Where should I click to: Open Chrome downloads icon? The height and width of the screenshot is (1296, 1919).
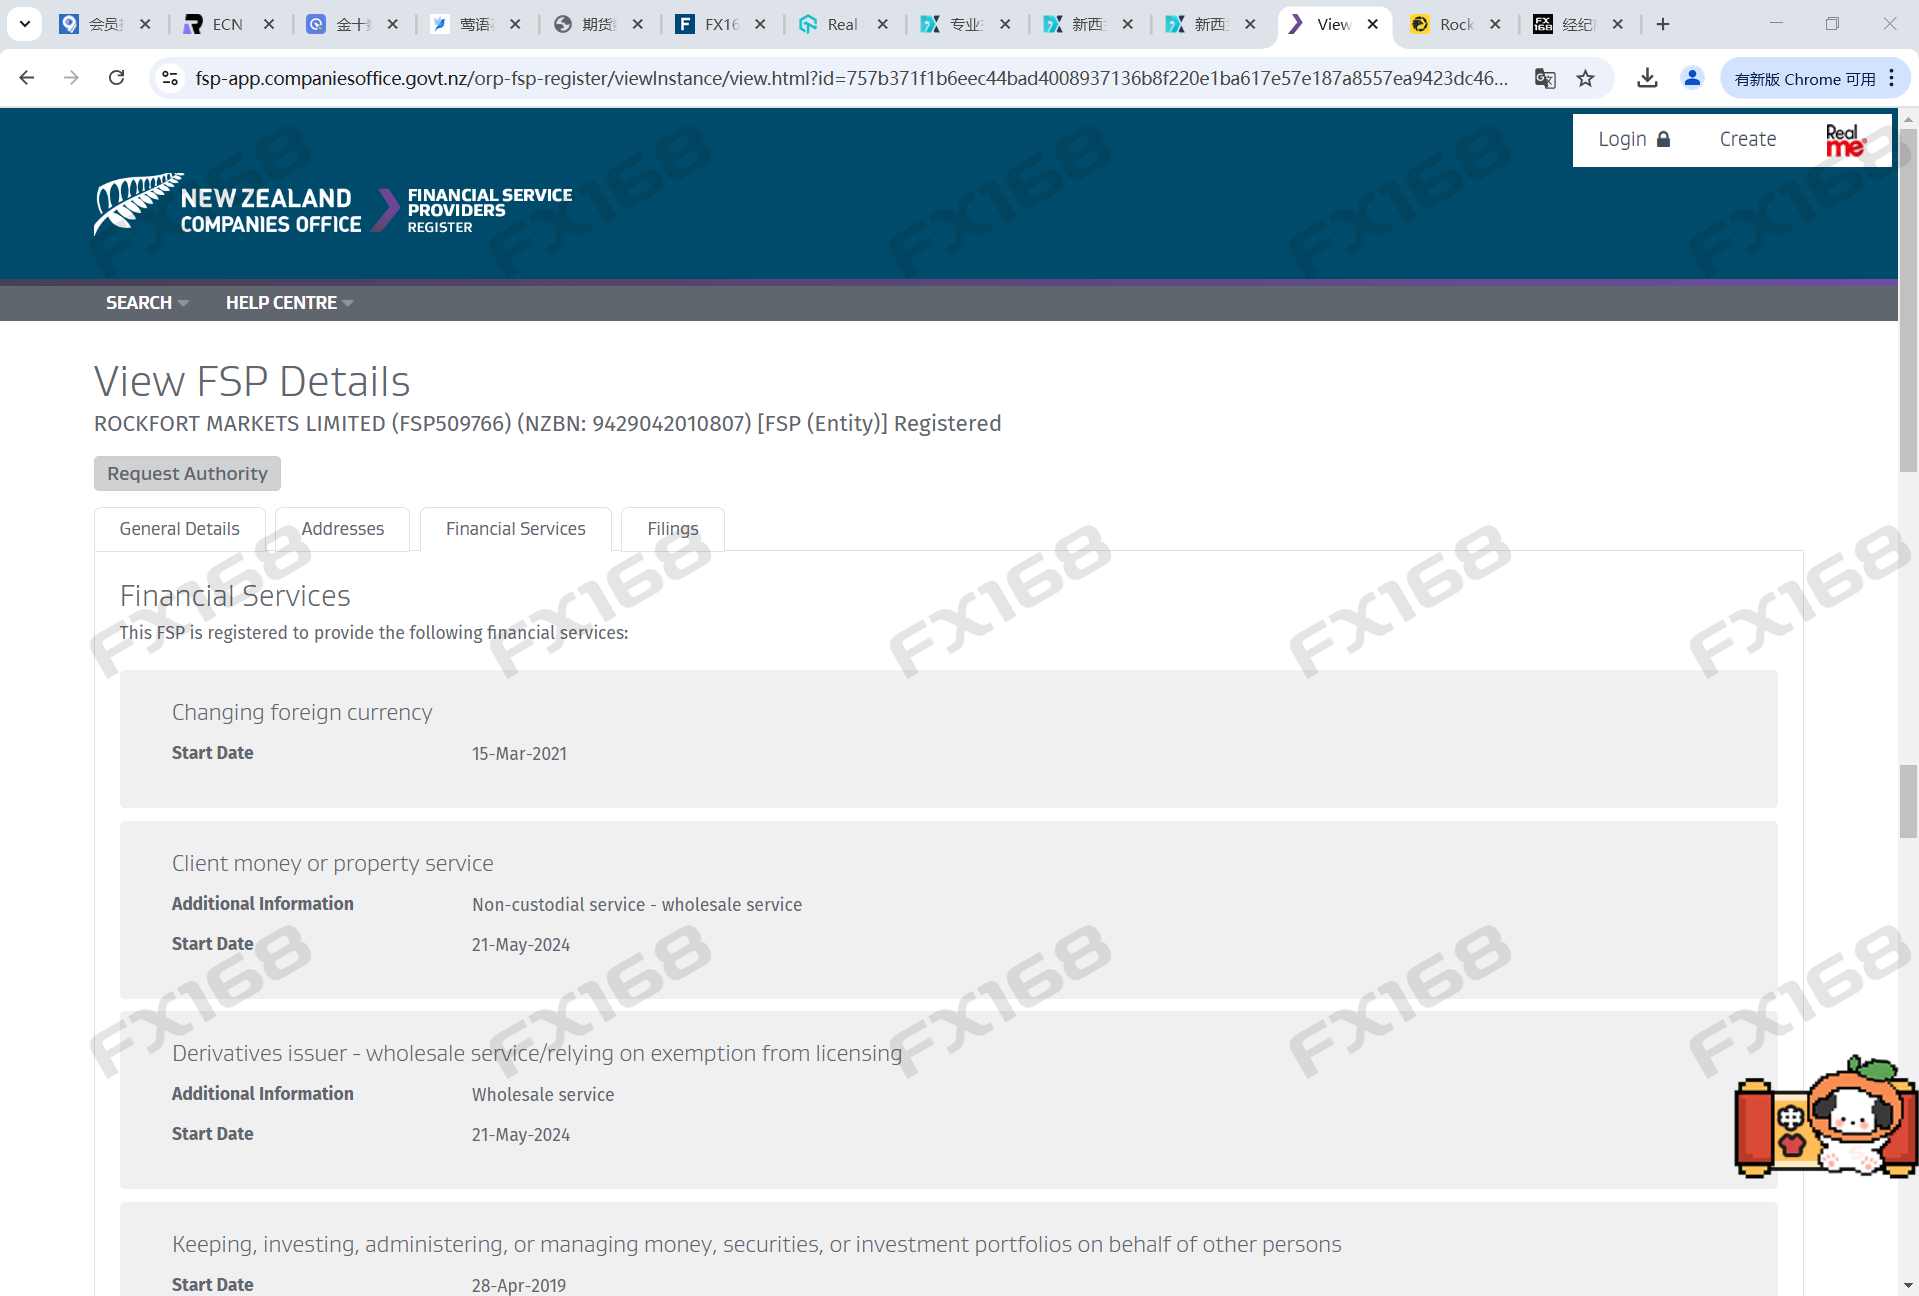pyautogui.click(x=1647, y=78)
